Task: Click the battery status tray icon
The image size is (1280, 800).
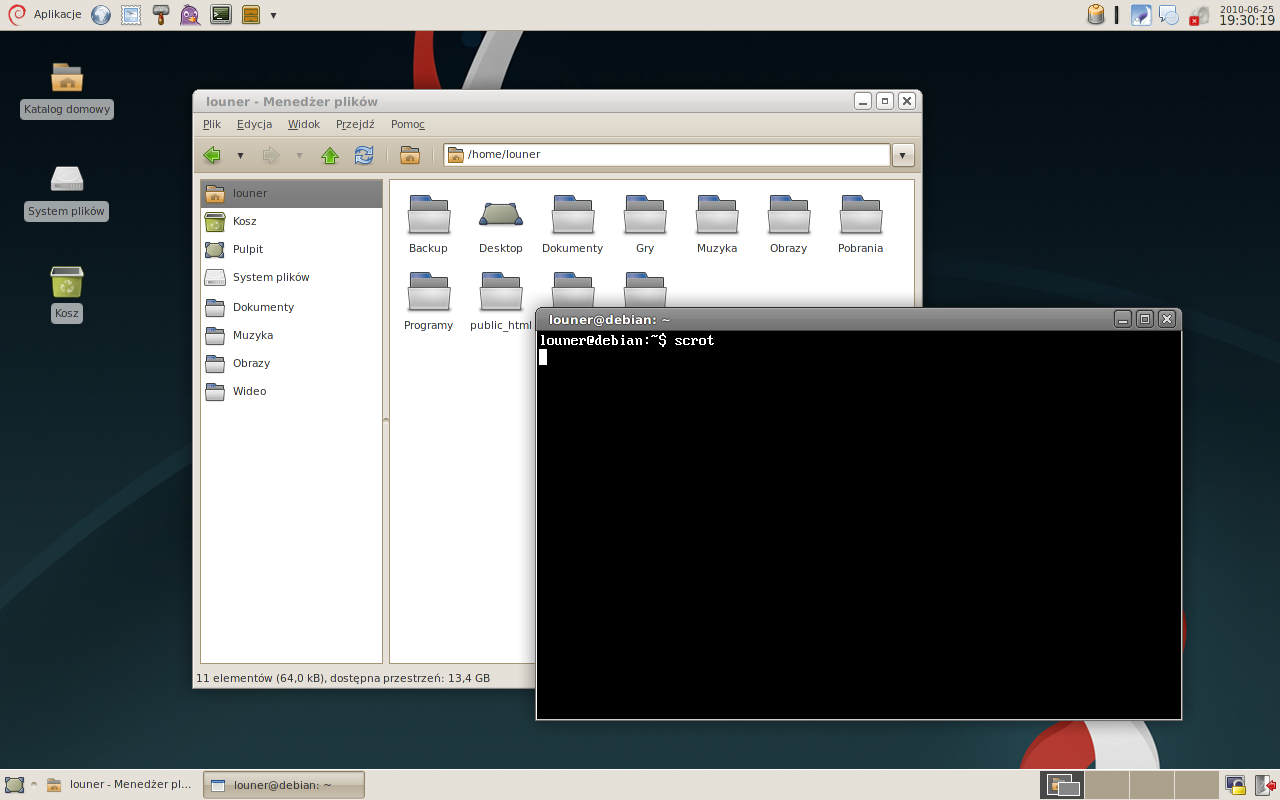Action: pyautogui.click(x=1096, y=15)
